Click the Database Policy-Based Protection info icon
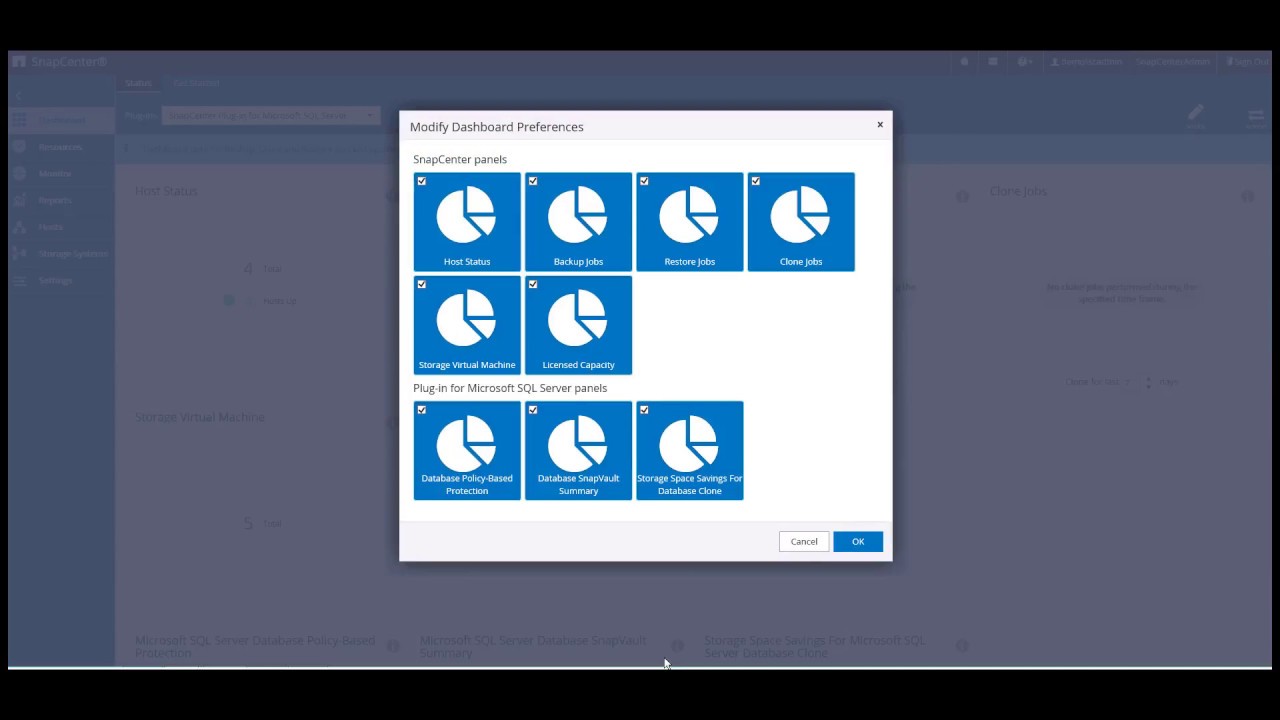 (x=393, y=646)
